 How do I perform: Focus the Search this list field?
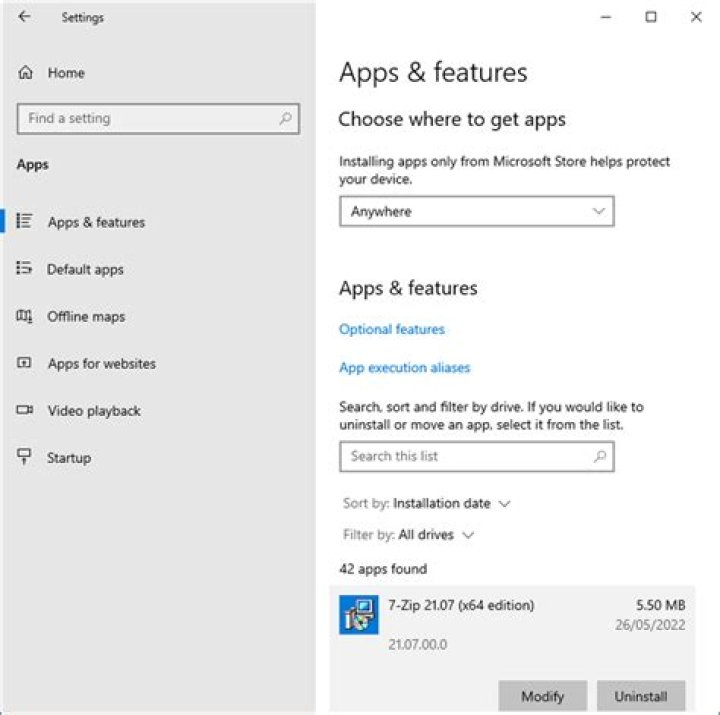pos(477,456)
